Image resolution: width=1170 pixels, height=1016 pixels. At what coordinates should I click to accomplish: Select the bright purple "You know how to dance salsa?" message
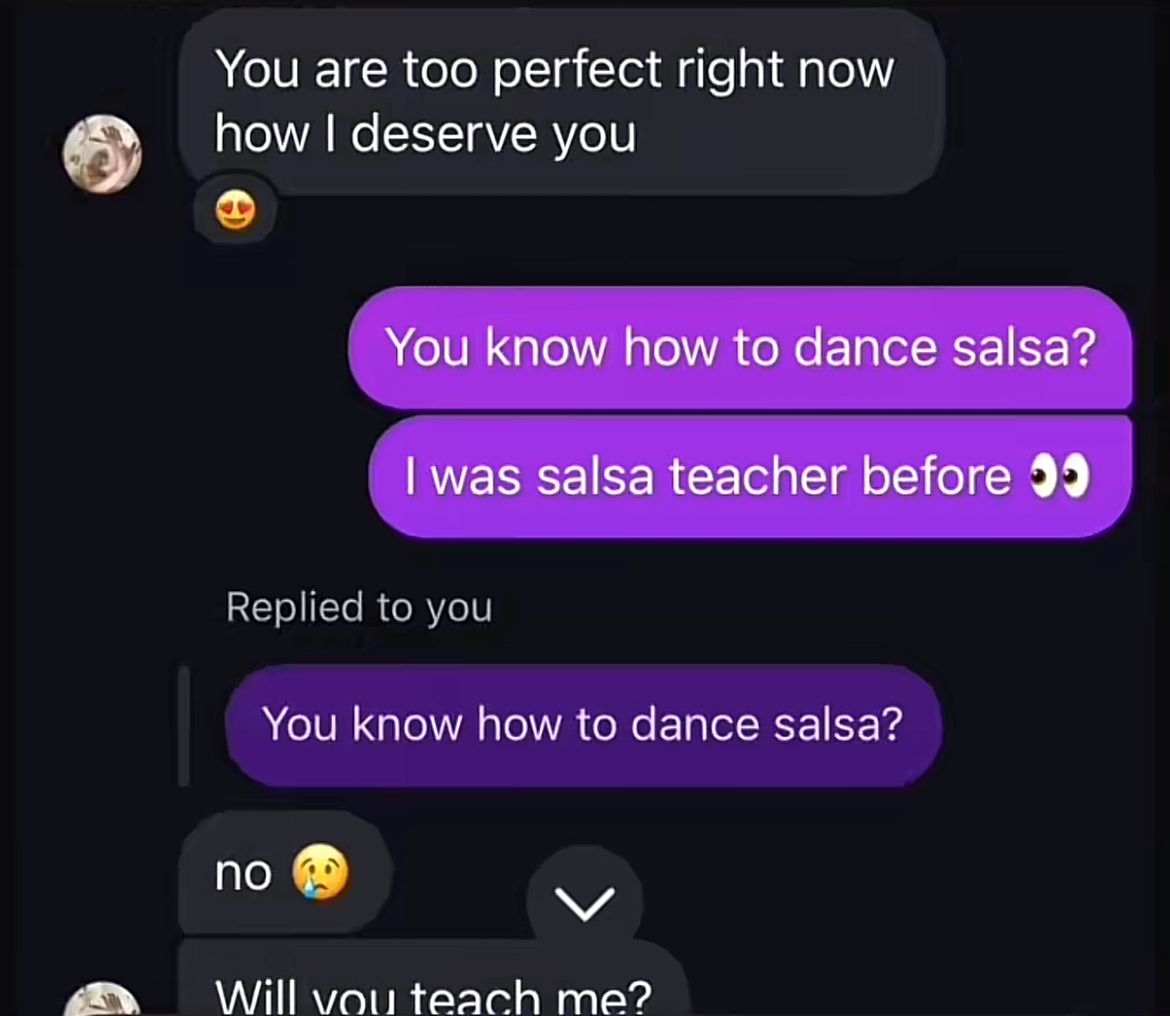(x=740, y=348)
